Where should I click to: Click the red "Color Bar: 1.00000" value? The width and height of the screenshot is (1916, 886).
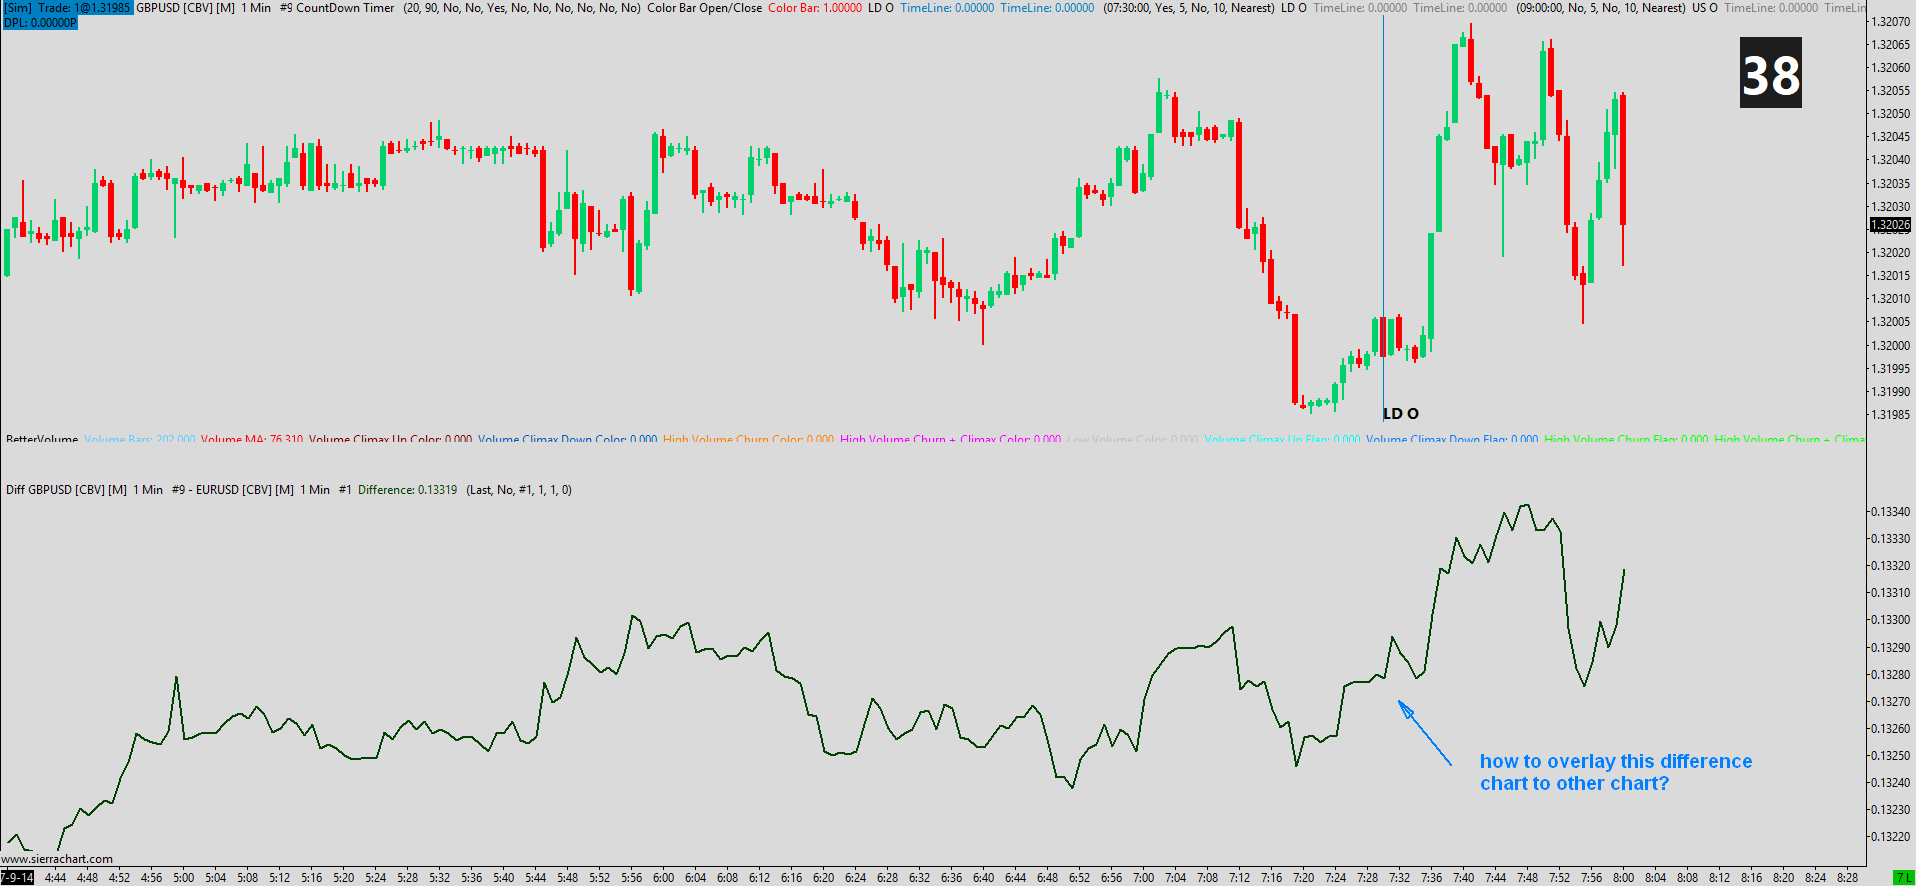pos(815,8)
